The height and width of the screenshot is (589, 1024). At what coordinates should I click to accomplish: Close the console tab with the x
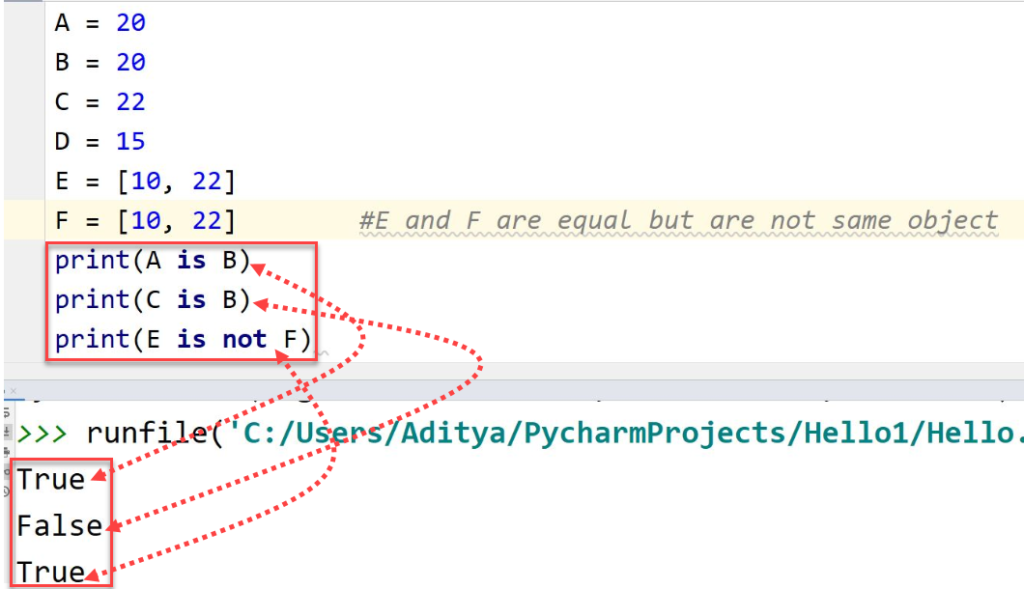(x=13, y=391)
